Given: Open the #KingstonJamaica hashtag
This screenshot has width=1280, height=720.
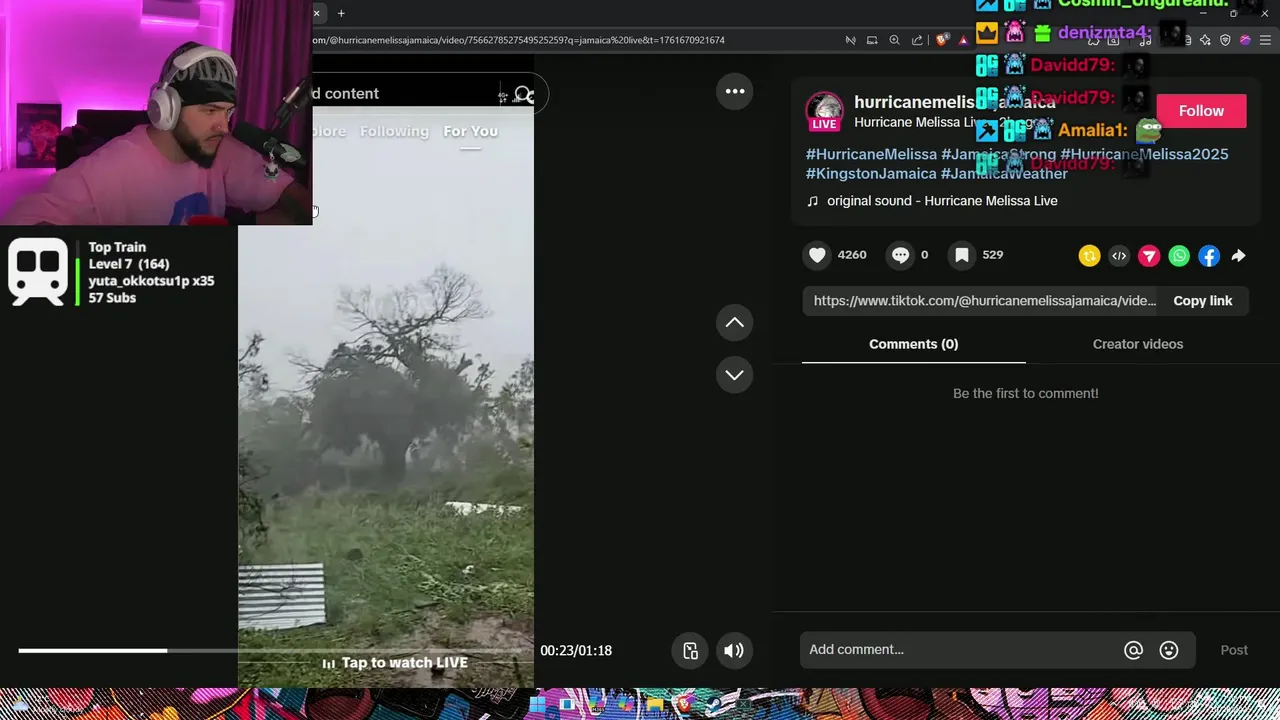Looking at the screenshot, I should pyautogui.click(x=871, y=173).
